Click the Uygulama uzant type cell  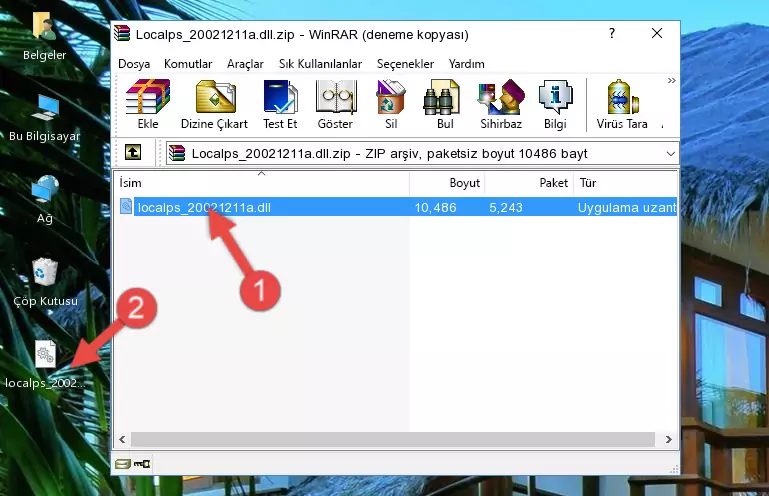point(627,208)
